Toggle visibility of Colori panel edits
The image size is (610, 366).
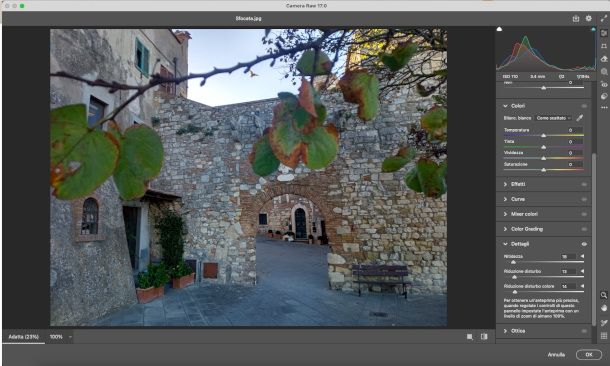point(584,106)
